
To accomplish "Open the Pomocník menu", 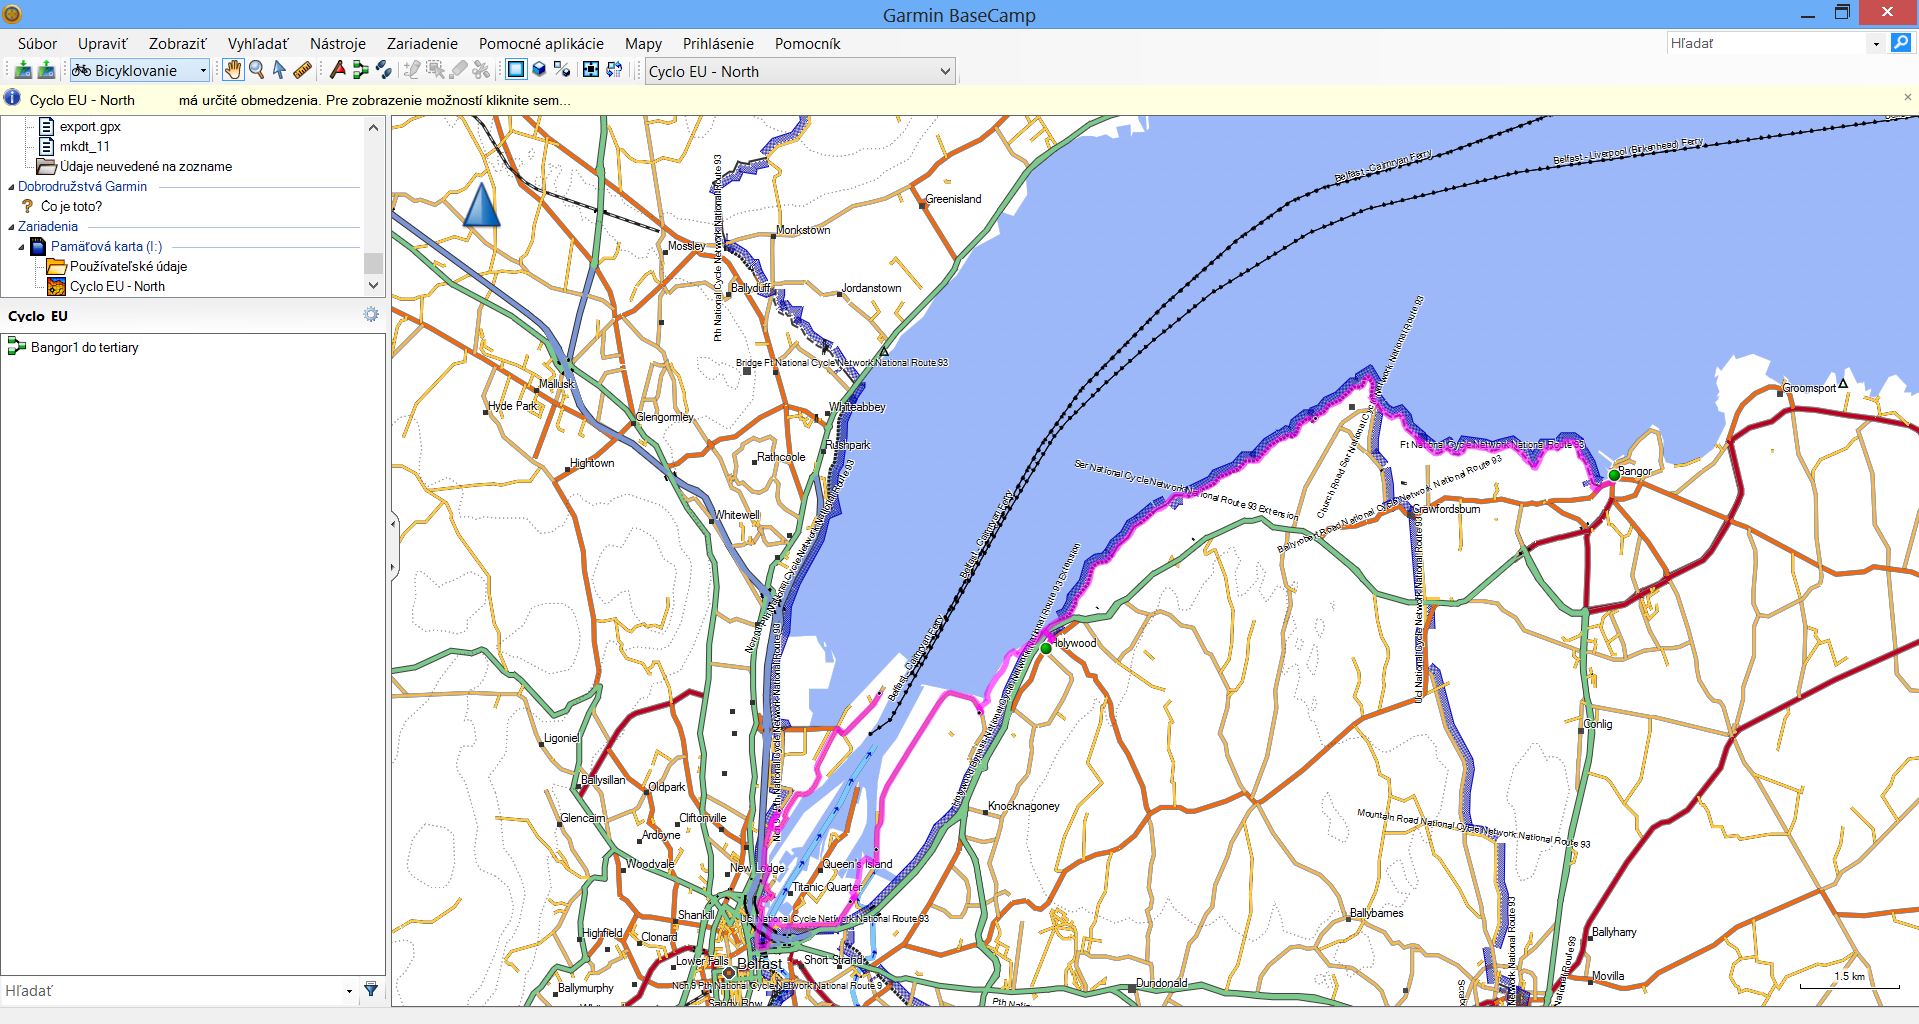I will (807, 43).
